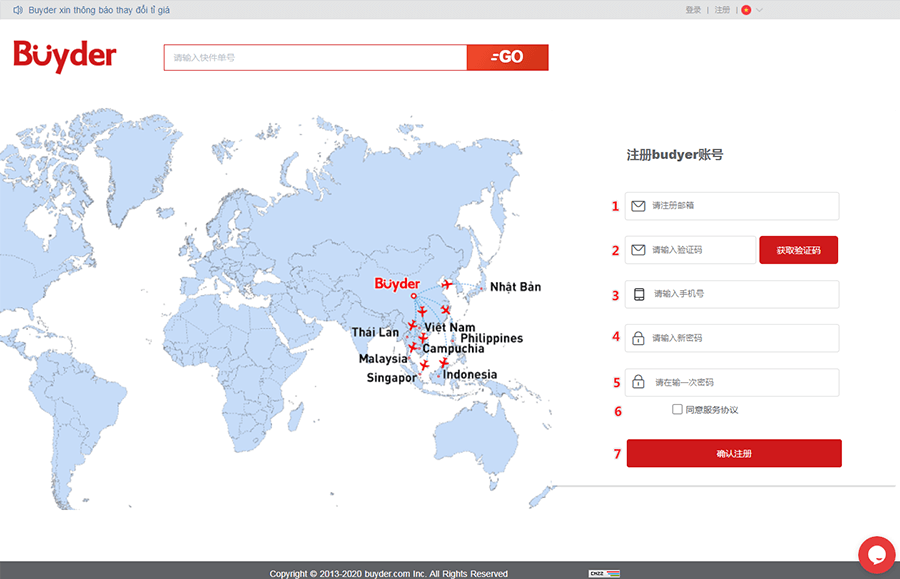Focus the 请注册邮箱 email field

[x=732, y=206]
